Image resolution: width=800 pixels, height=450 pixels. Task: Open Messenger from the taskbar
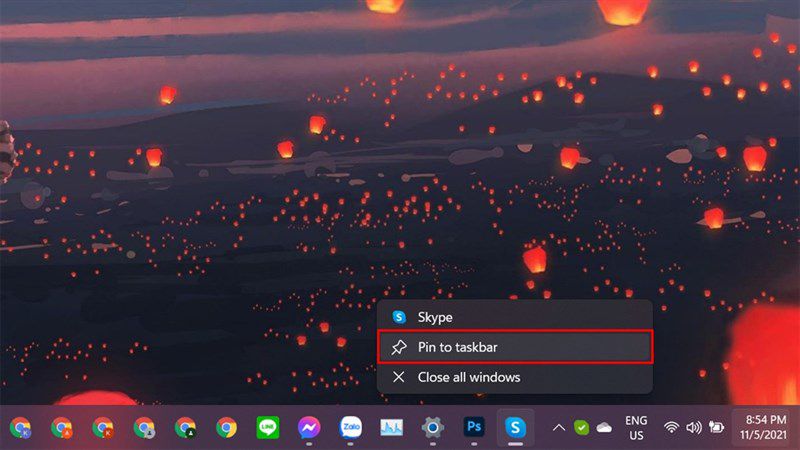[309, 428]
